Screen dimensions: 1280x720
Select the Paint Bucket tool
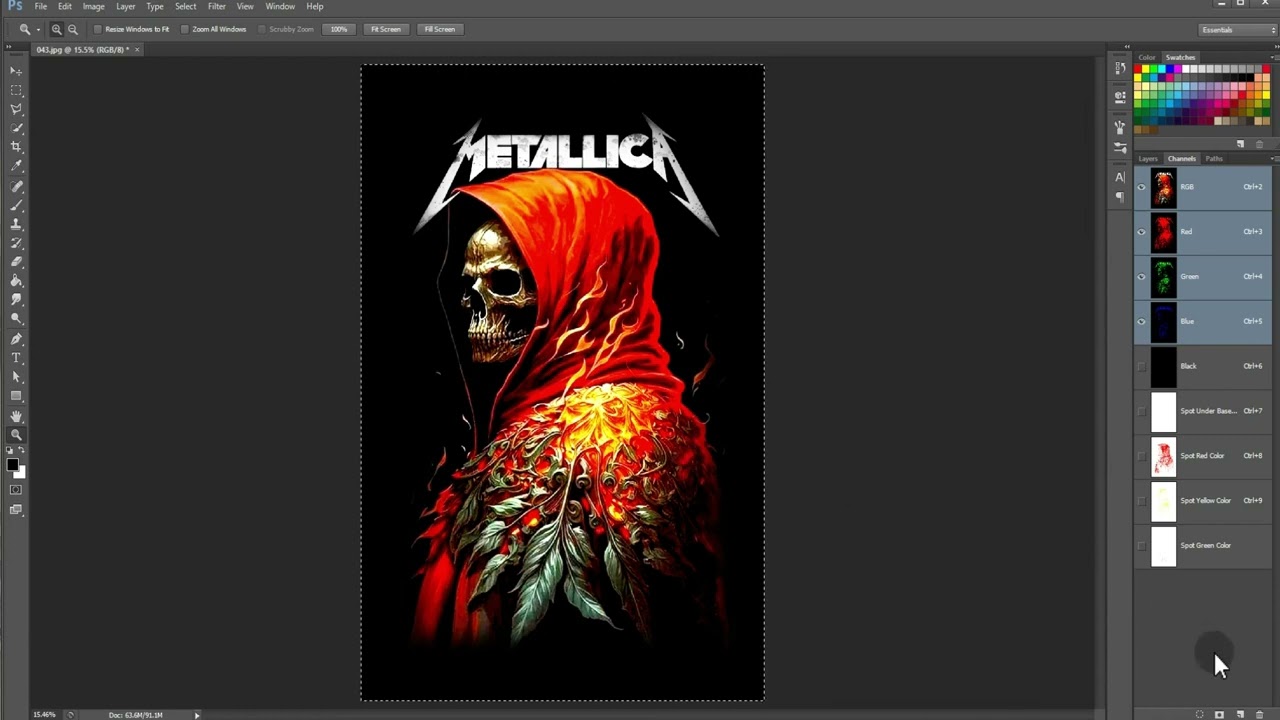click(x=16, y=281)
